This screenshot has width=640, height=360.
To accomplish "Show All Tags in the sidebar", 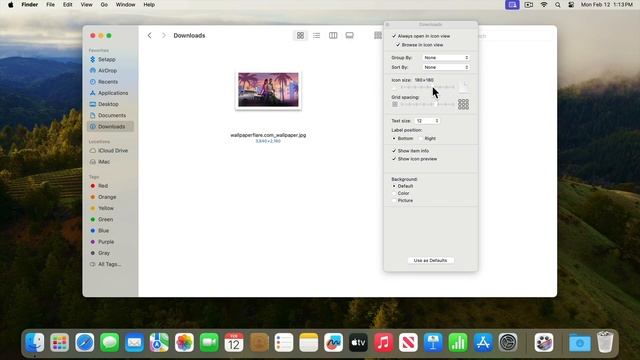I will click(110, 264).
